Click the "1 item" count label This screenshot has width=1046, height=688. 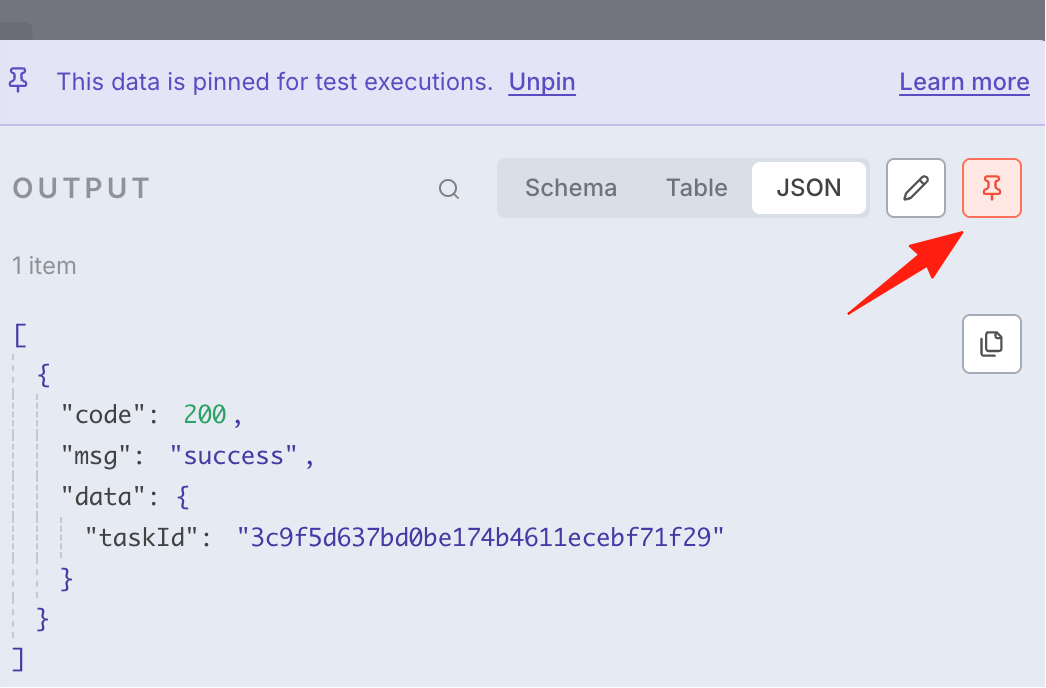tap(44, 266)
